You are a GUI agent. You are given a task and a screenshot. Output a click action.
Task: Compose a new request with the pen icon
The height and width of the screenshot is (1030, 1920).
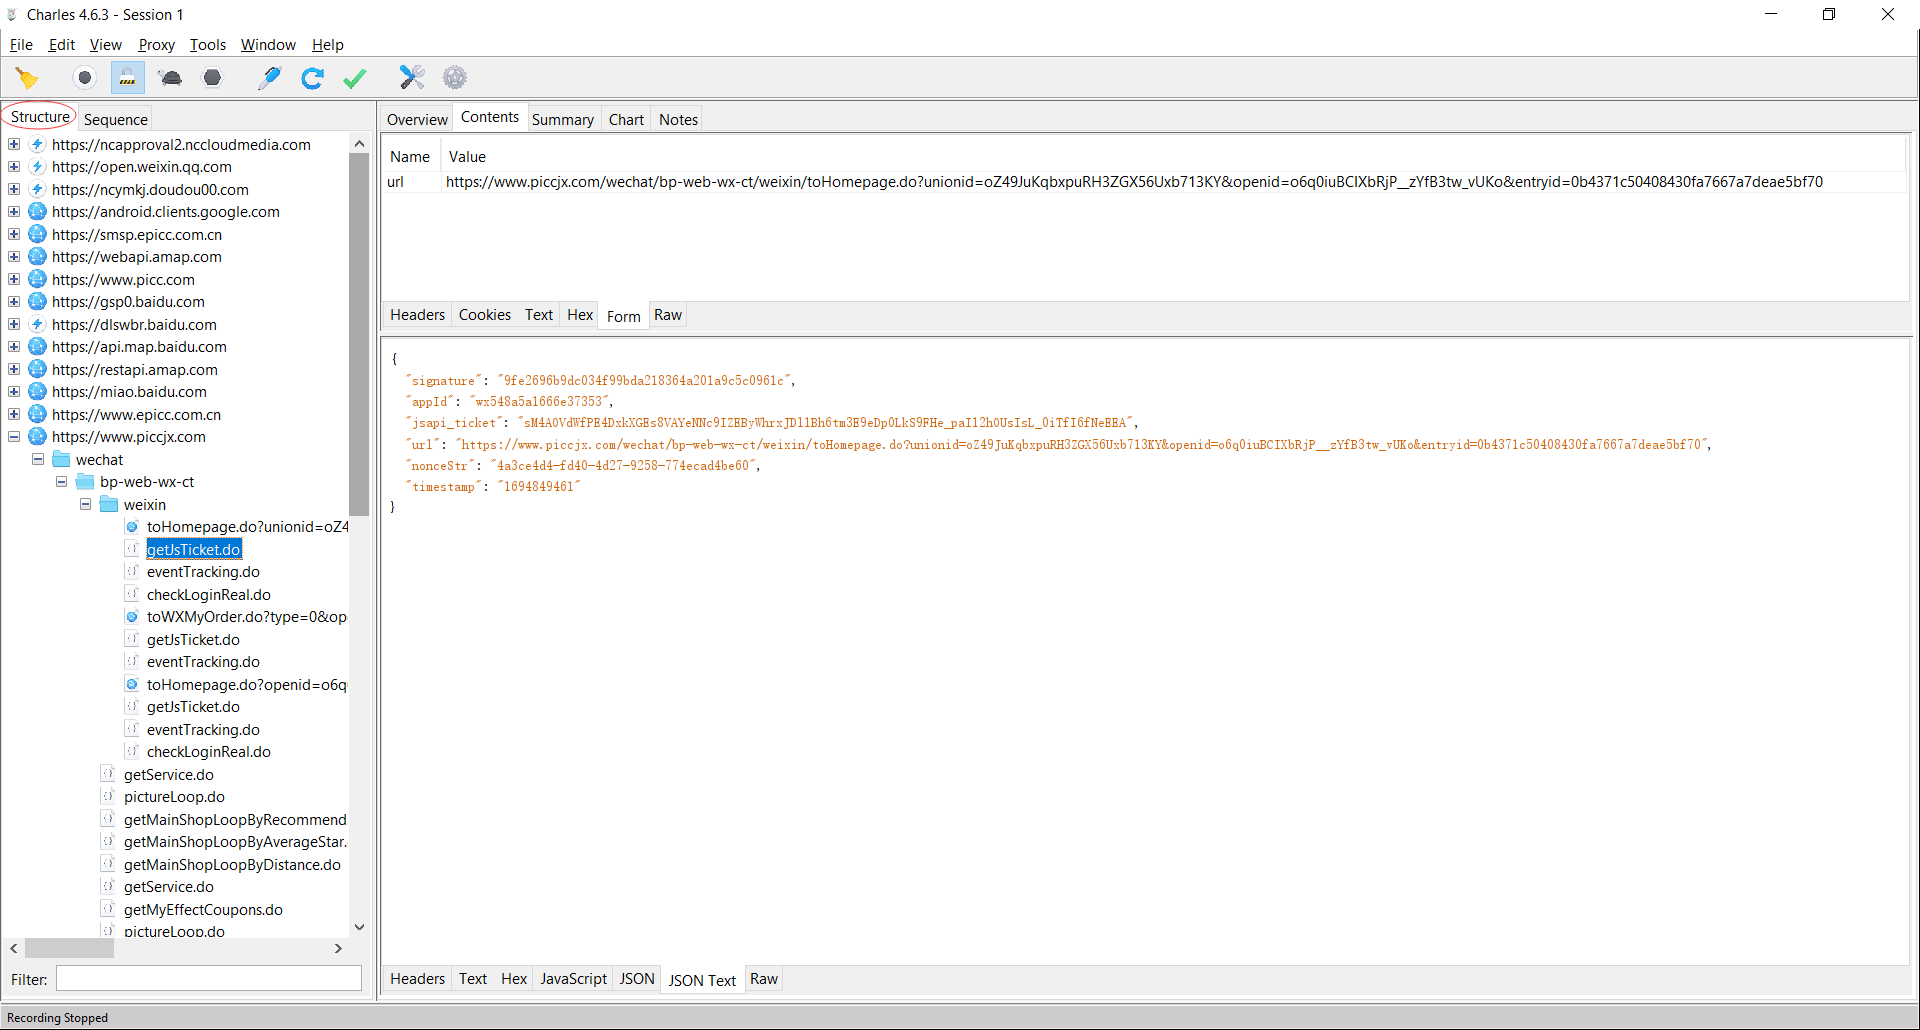click(x=269, y=78)
